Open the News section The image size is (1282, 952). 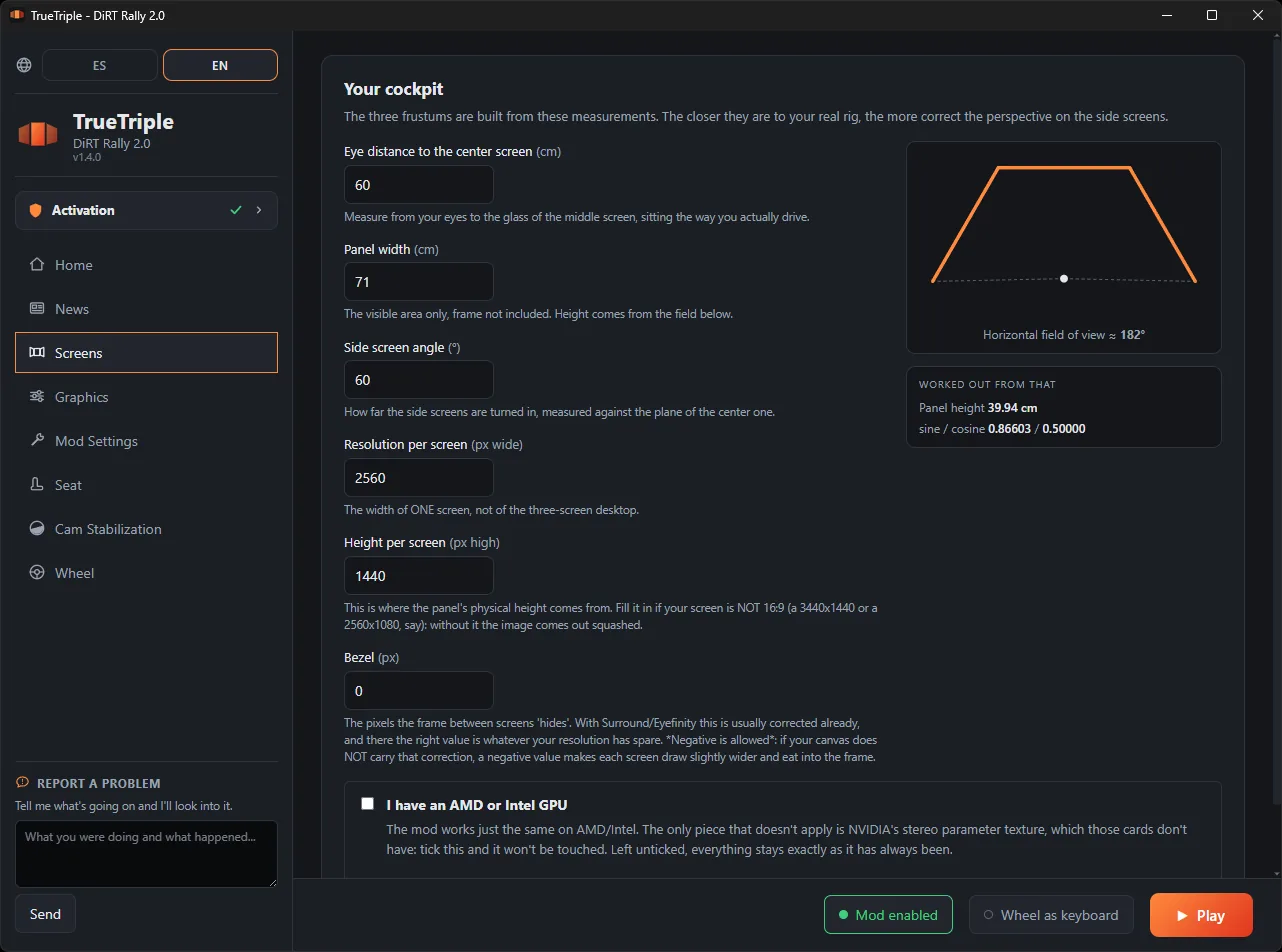point(146,309)
